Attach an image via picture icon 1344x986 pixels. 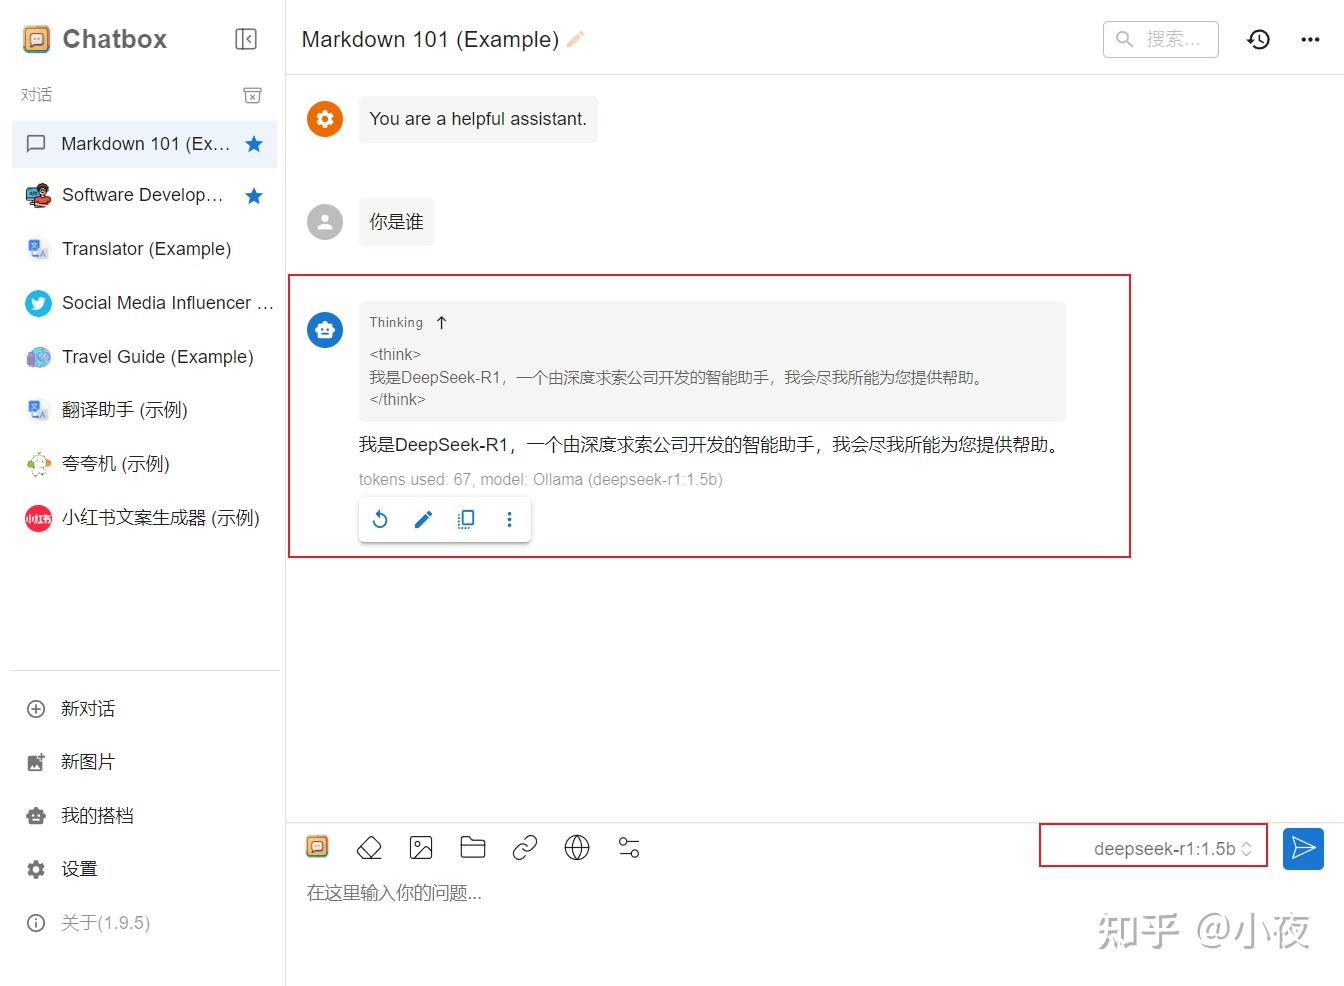tap(421, 848)
